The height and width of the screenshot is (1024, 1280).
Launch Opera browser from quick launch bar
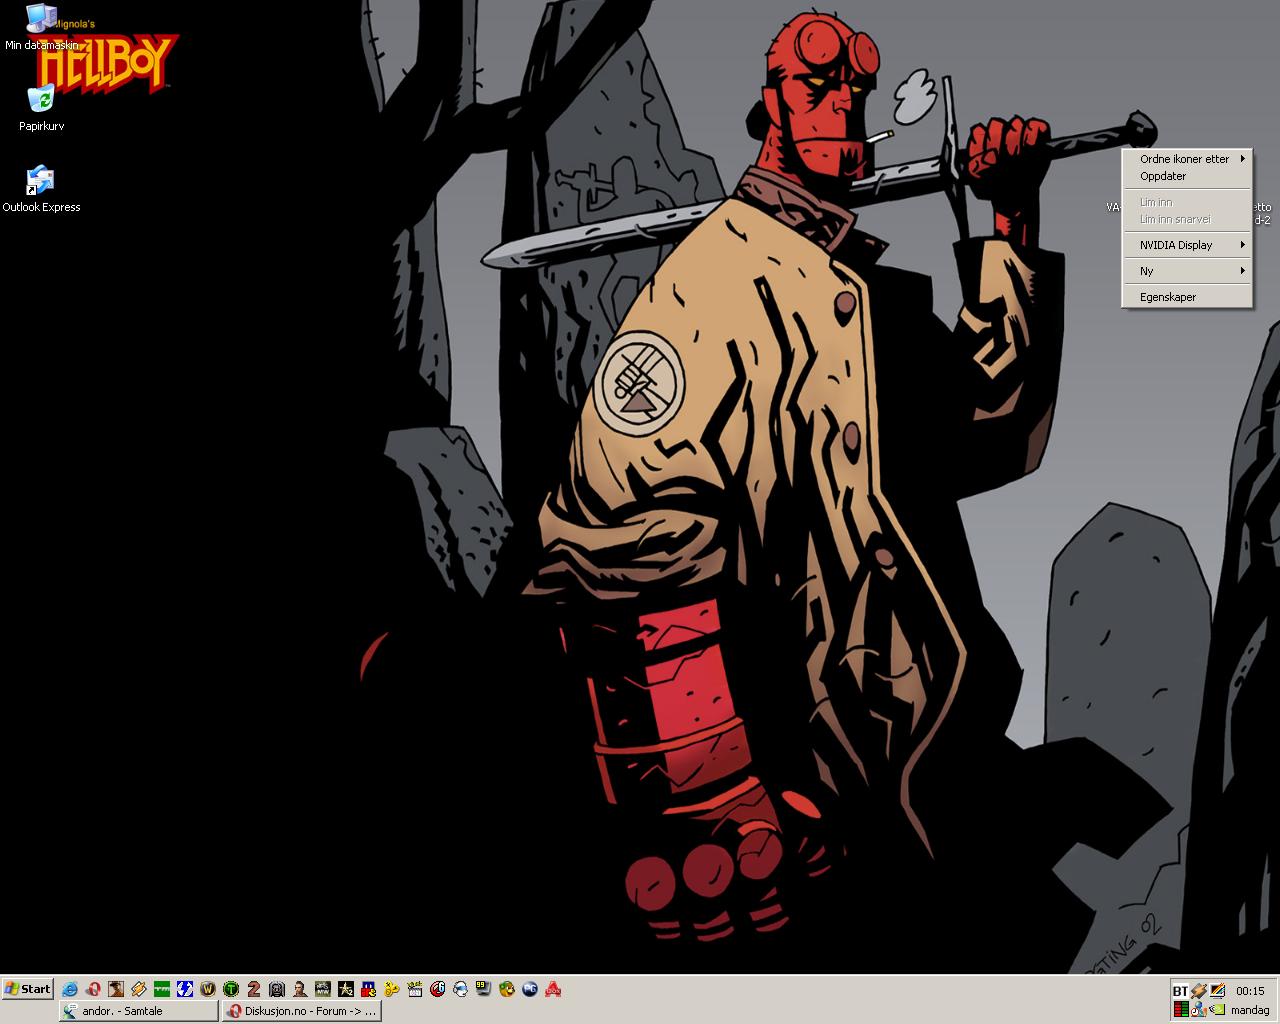point(93,989)
